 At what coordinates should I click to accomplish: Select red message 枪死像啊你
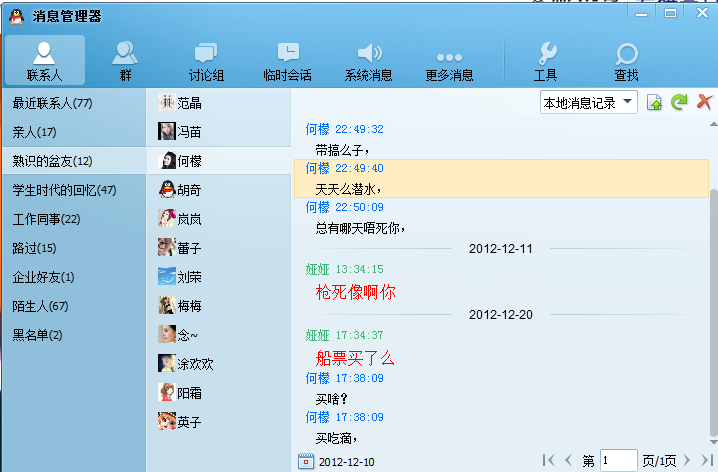coord(355,292)
